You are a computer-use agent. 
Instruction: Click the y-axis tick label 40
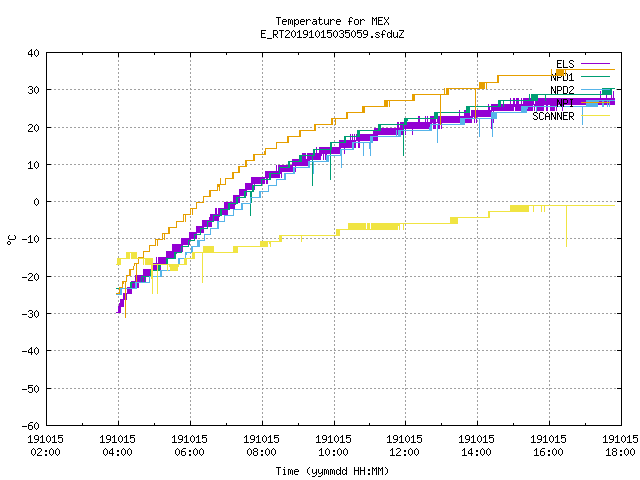33,53
